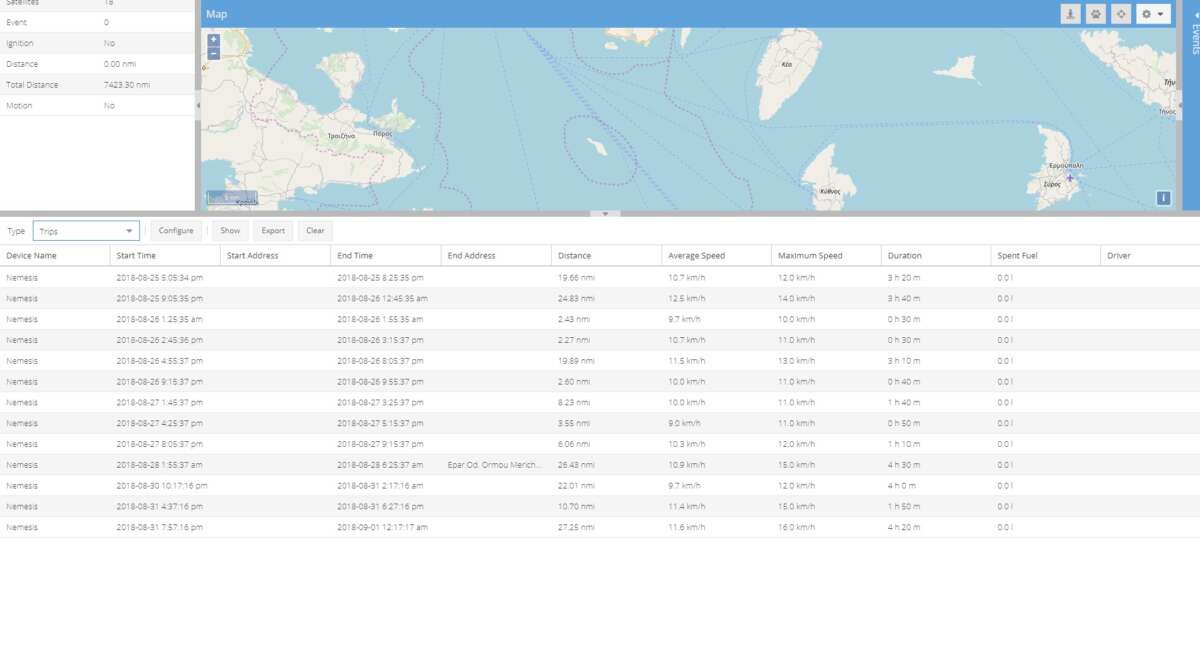Click the map attribution info icon
This screenshot has height=670, width=1200.
coord(1163,198)
